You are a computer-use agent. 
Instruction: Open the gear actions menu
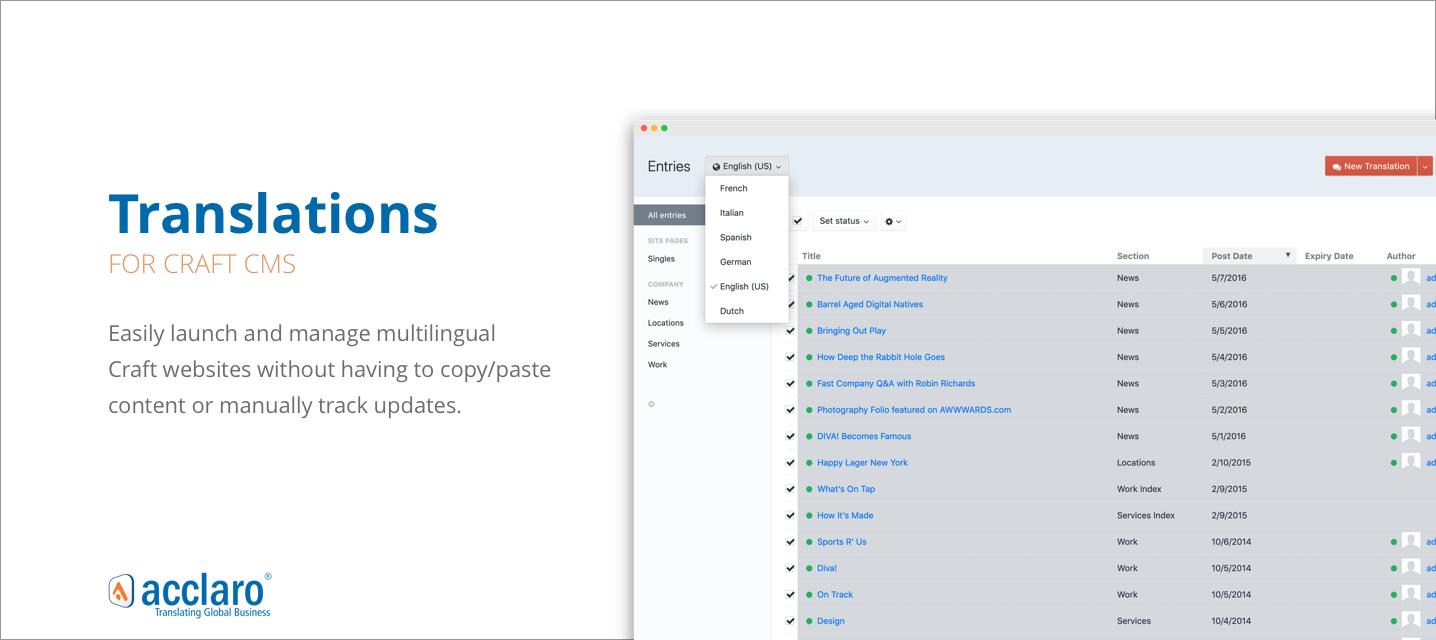pyautogui.click(x=893, y=221)
